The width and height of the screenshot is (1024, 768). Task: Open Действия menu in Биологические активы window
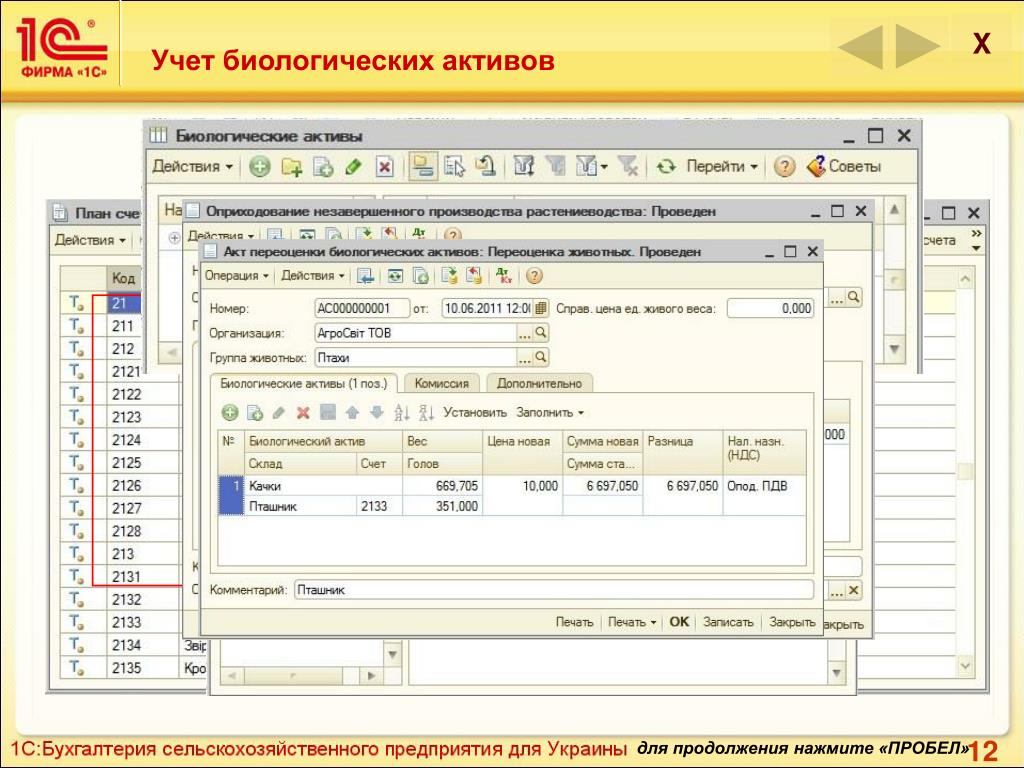192,167
